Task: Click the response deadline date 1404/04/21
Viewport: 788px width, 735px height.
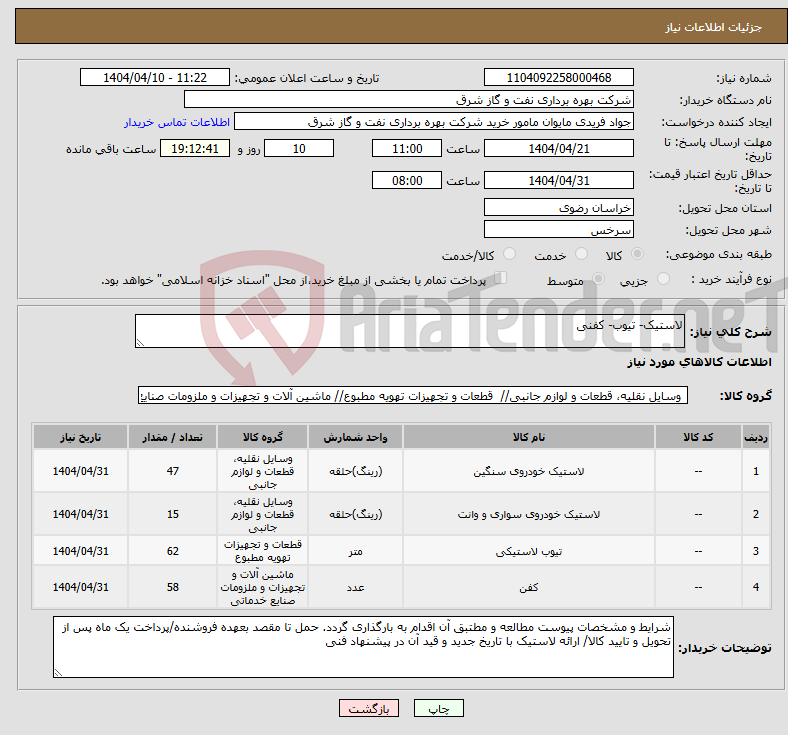Action: click(558, 149)
